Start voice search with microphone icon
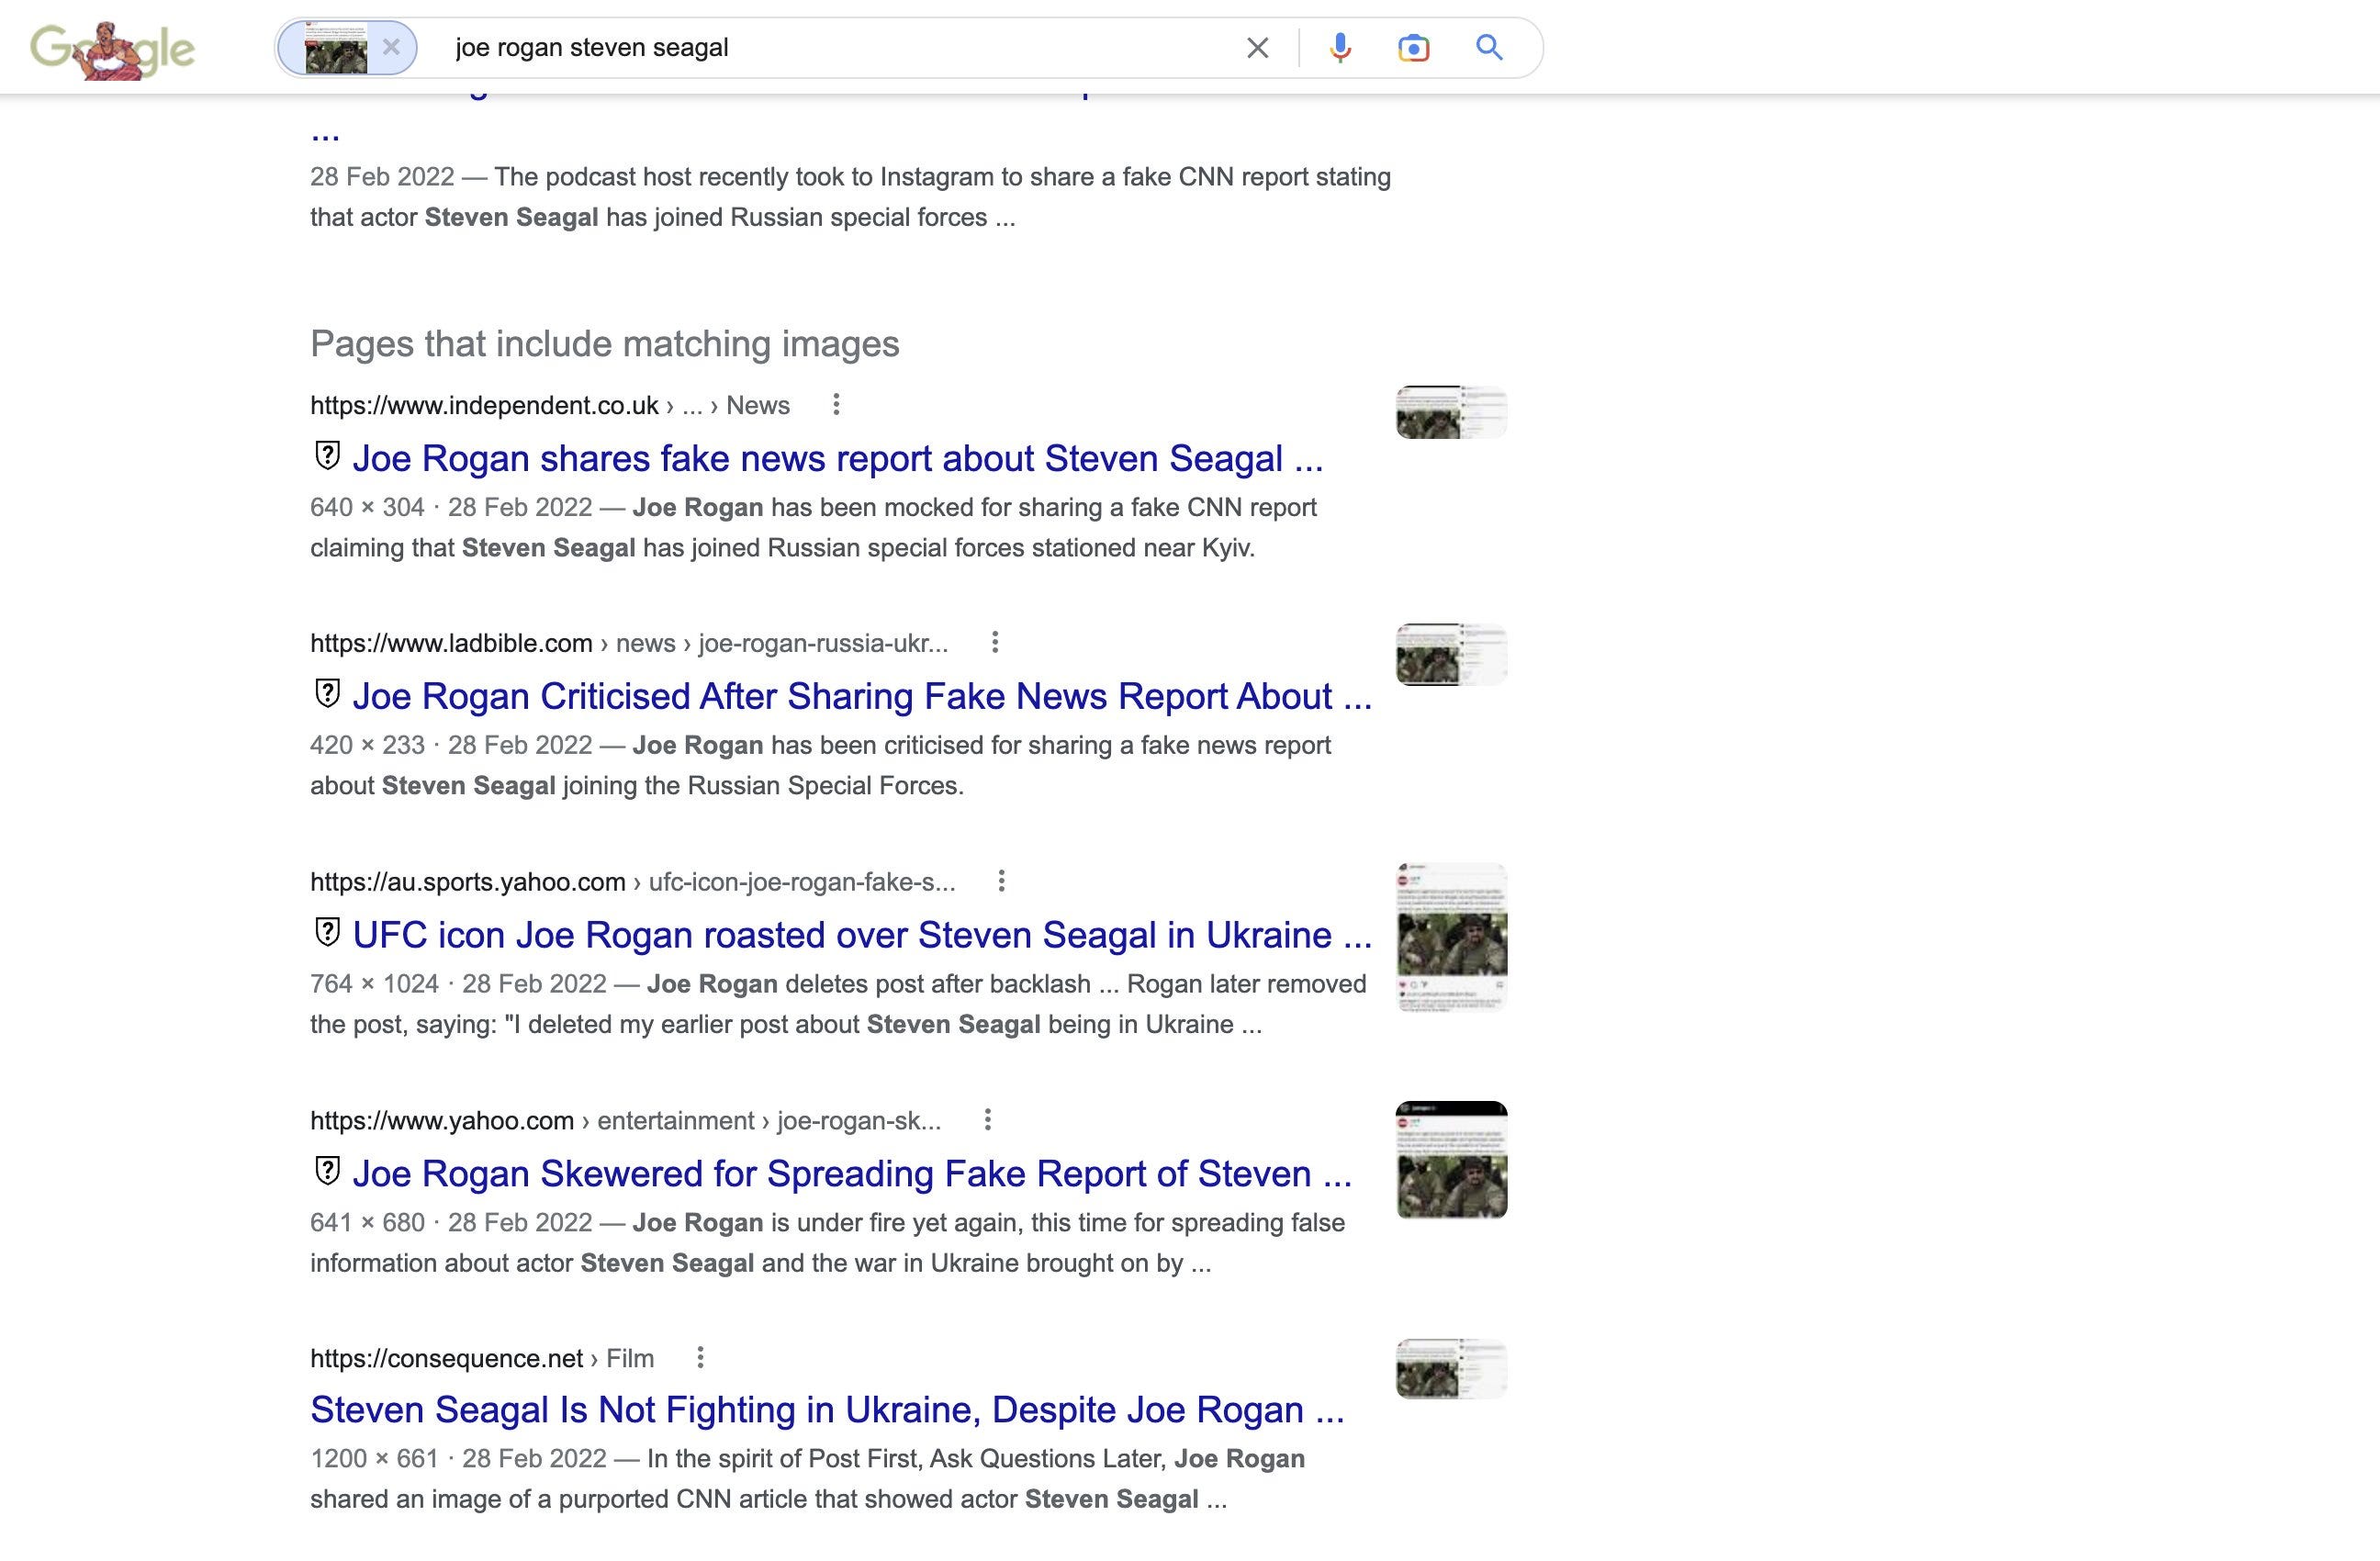The height and width of the screenshot is (1561, 2380). coord(1340,47)
